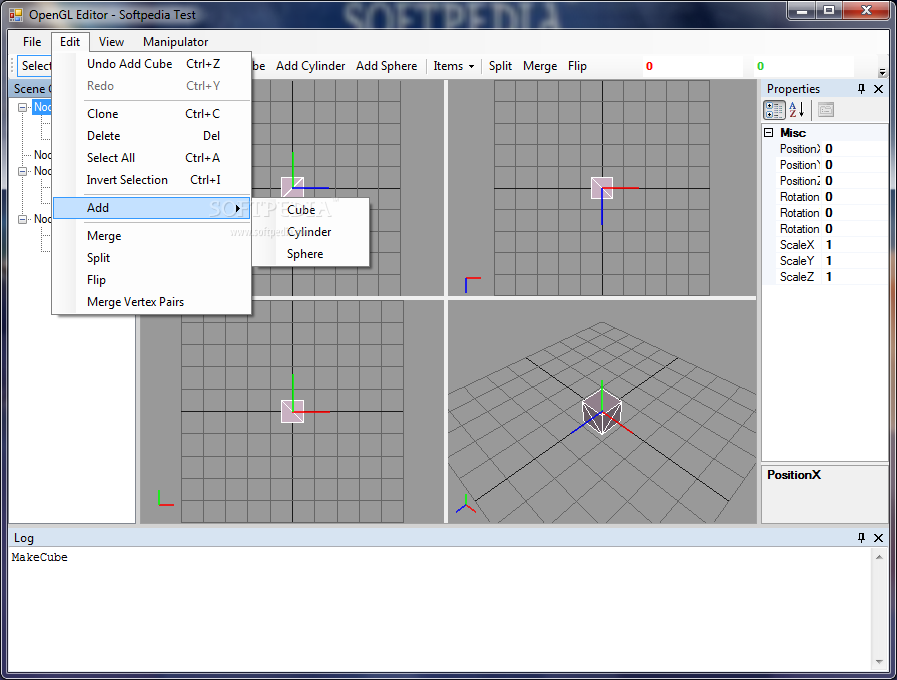Image resolution: width=897 pixels, height=680 pixels.
Task: Choose Delete from Edit menu
Action: (x=152, y=136)
